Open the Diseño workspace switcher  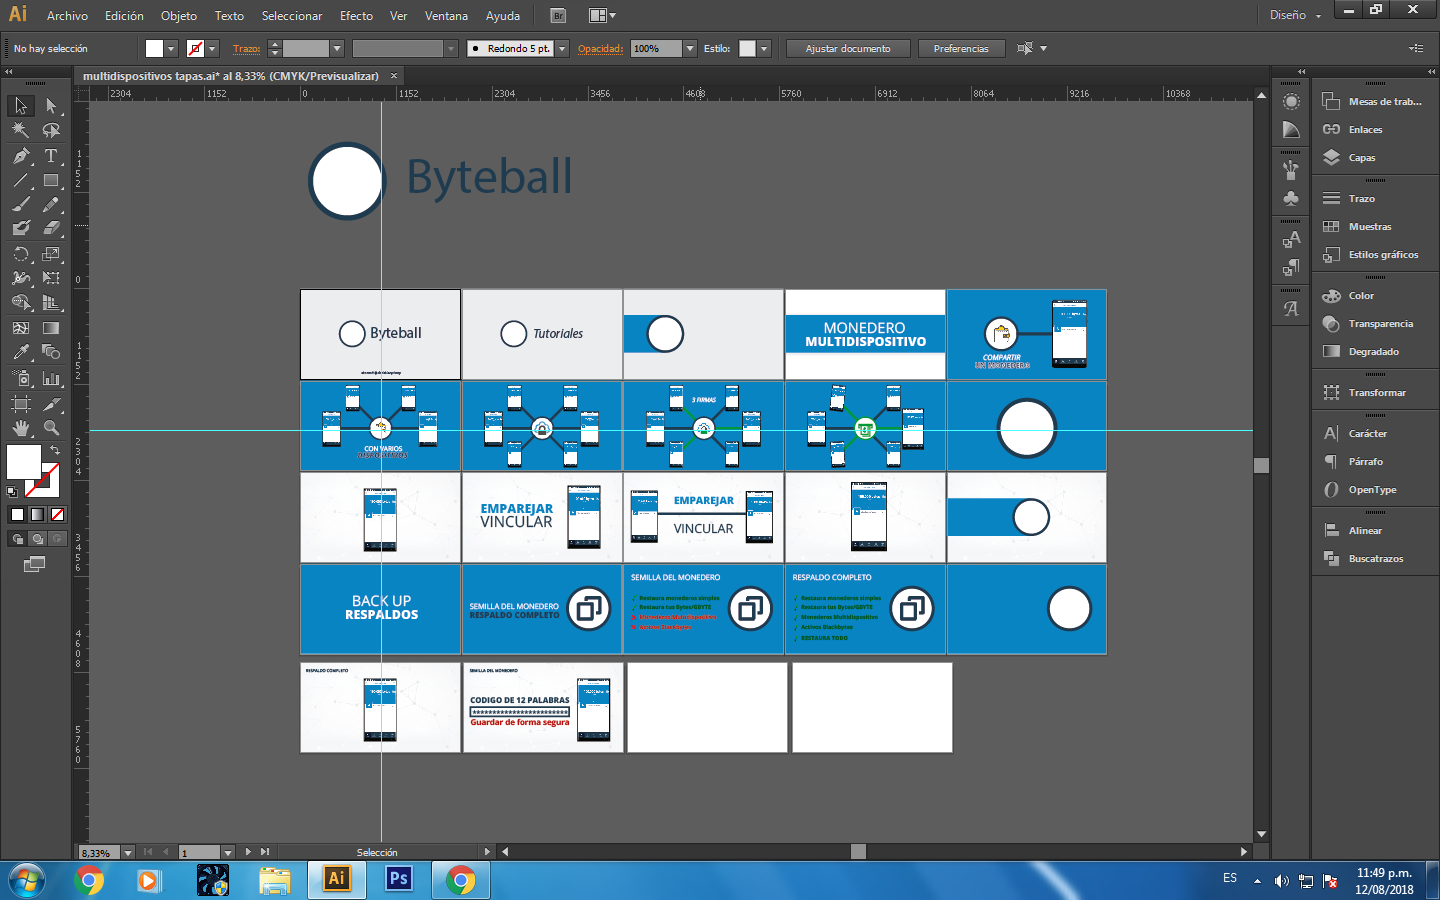click(x=1296, y=16)
